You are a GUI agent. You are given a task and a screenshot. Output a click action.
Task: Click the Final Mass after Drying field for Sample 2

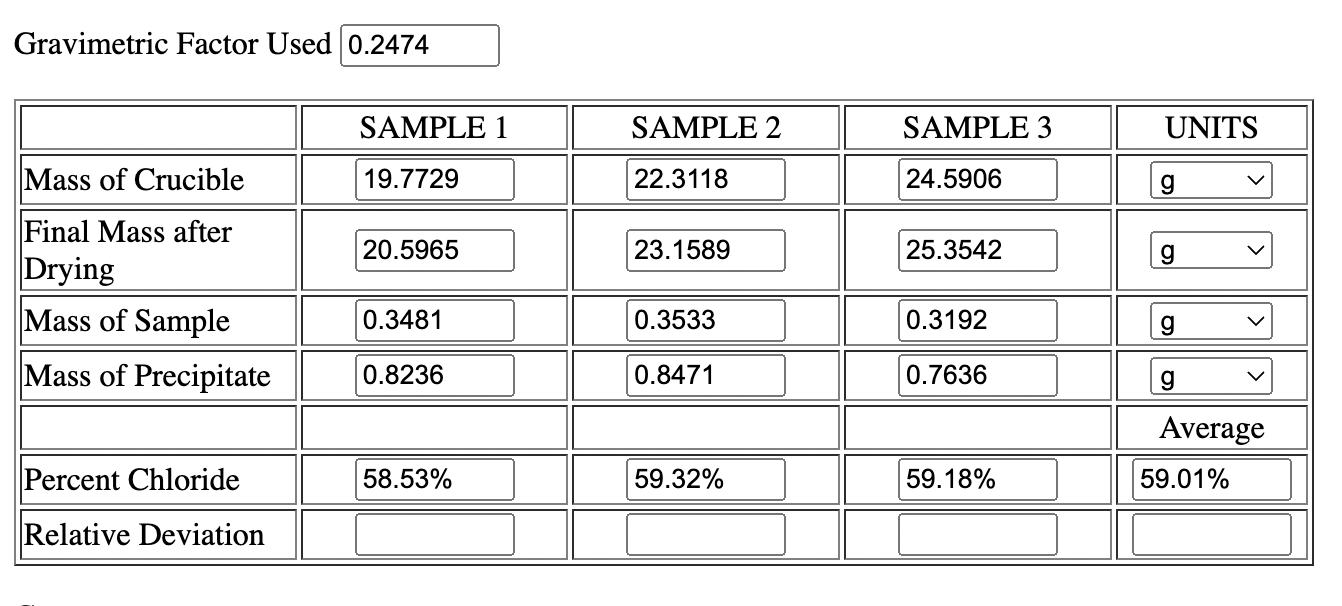[x=705, y=250]
